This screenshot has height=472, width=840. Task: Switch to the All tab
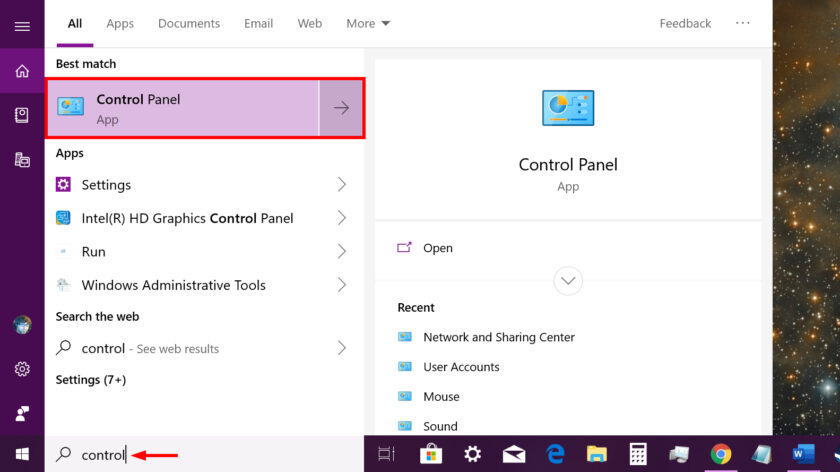pyautogui.click(x=74, y=24)
